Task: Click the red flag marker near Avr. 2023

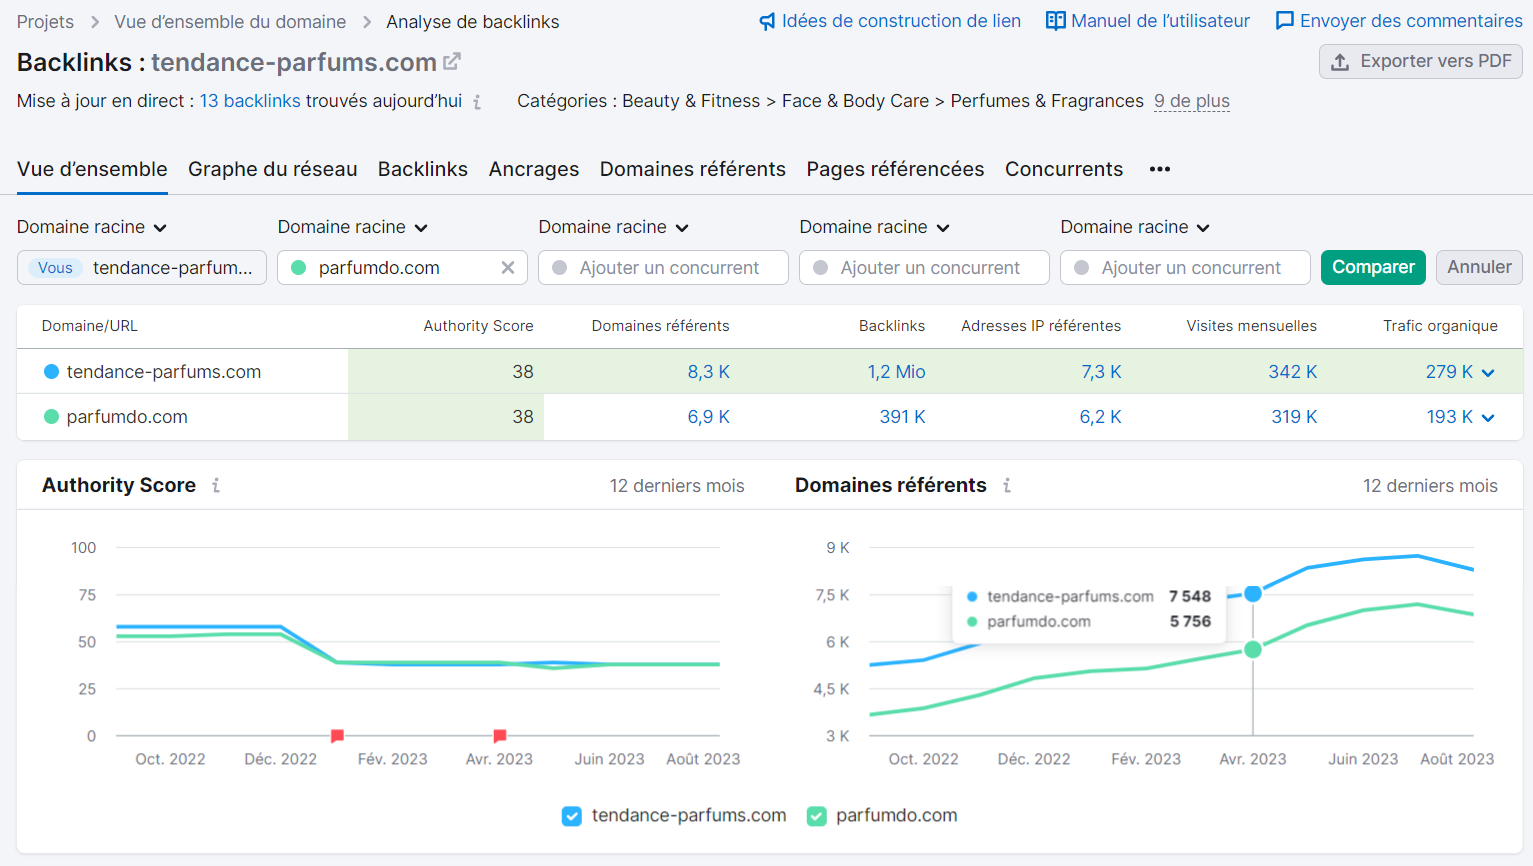Action: pyautogui.click(x=500, y=736)
